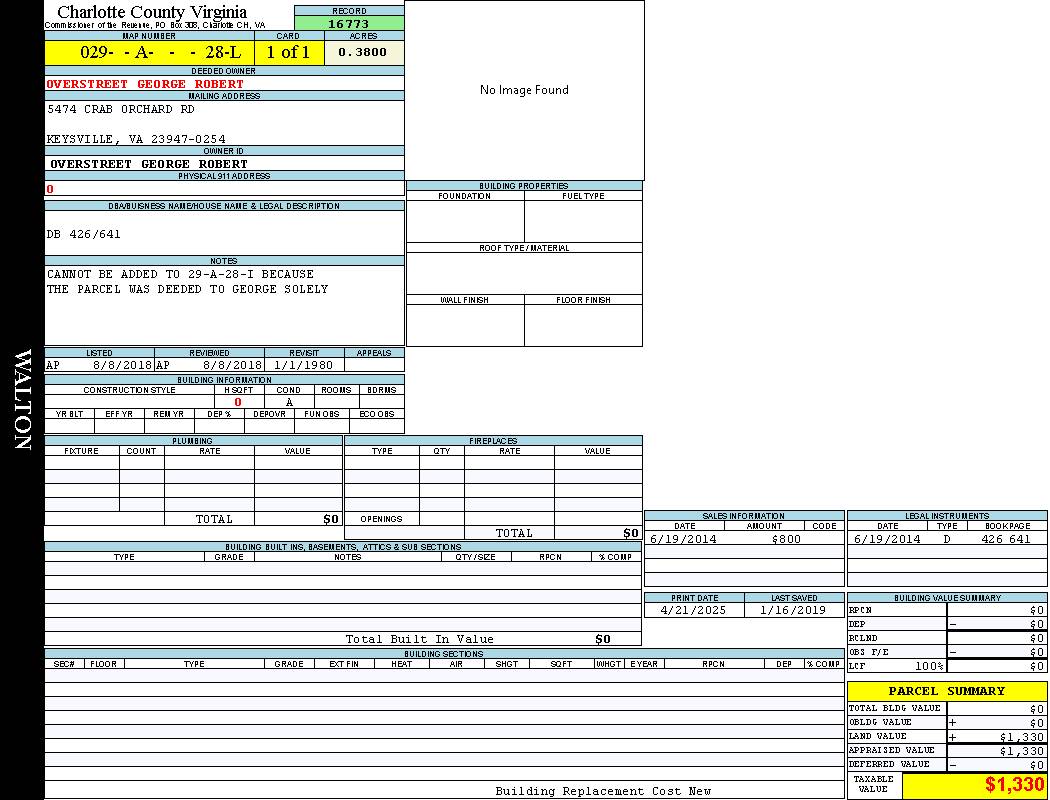Select the acres value 0.3800

363,53
